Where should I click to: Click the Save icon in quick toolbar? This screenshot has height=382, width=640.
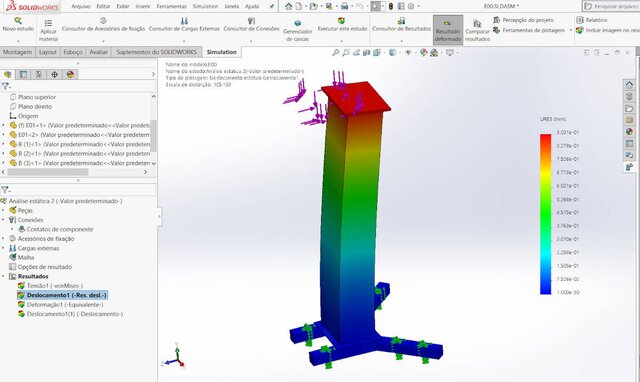pyautogui.click(x=329, y=6)
